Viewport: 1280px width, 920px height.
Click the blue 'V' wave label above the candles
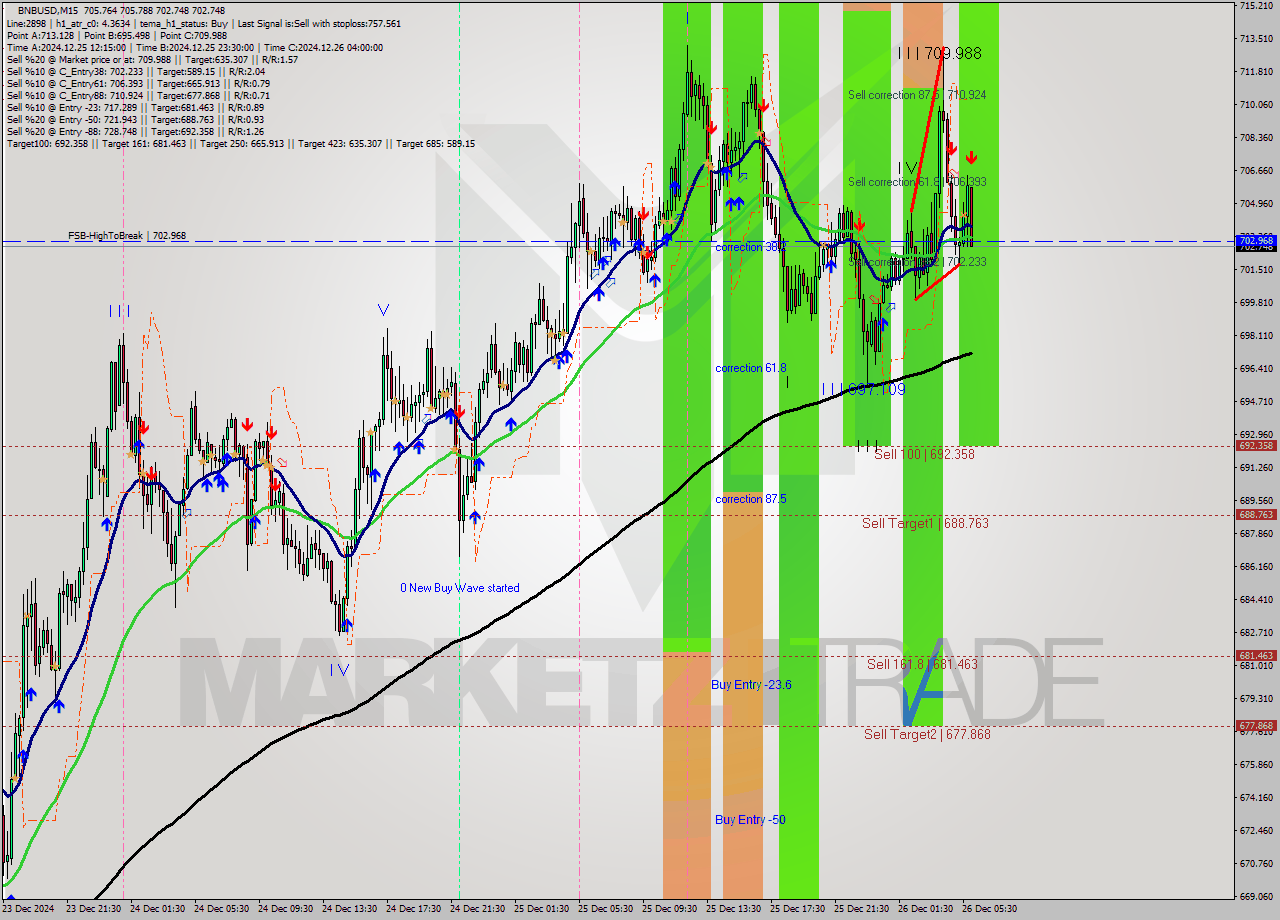(384, 310)
